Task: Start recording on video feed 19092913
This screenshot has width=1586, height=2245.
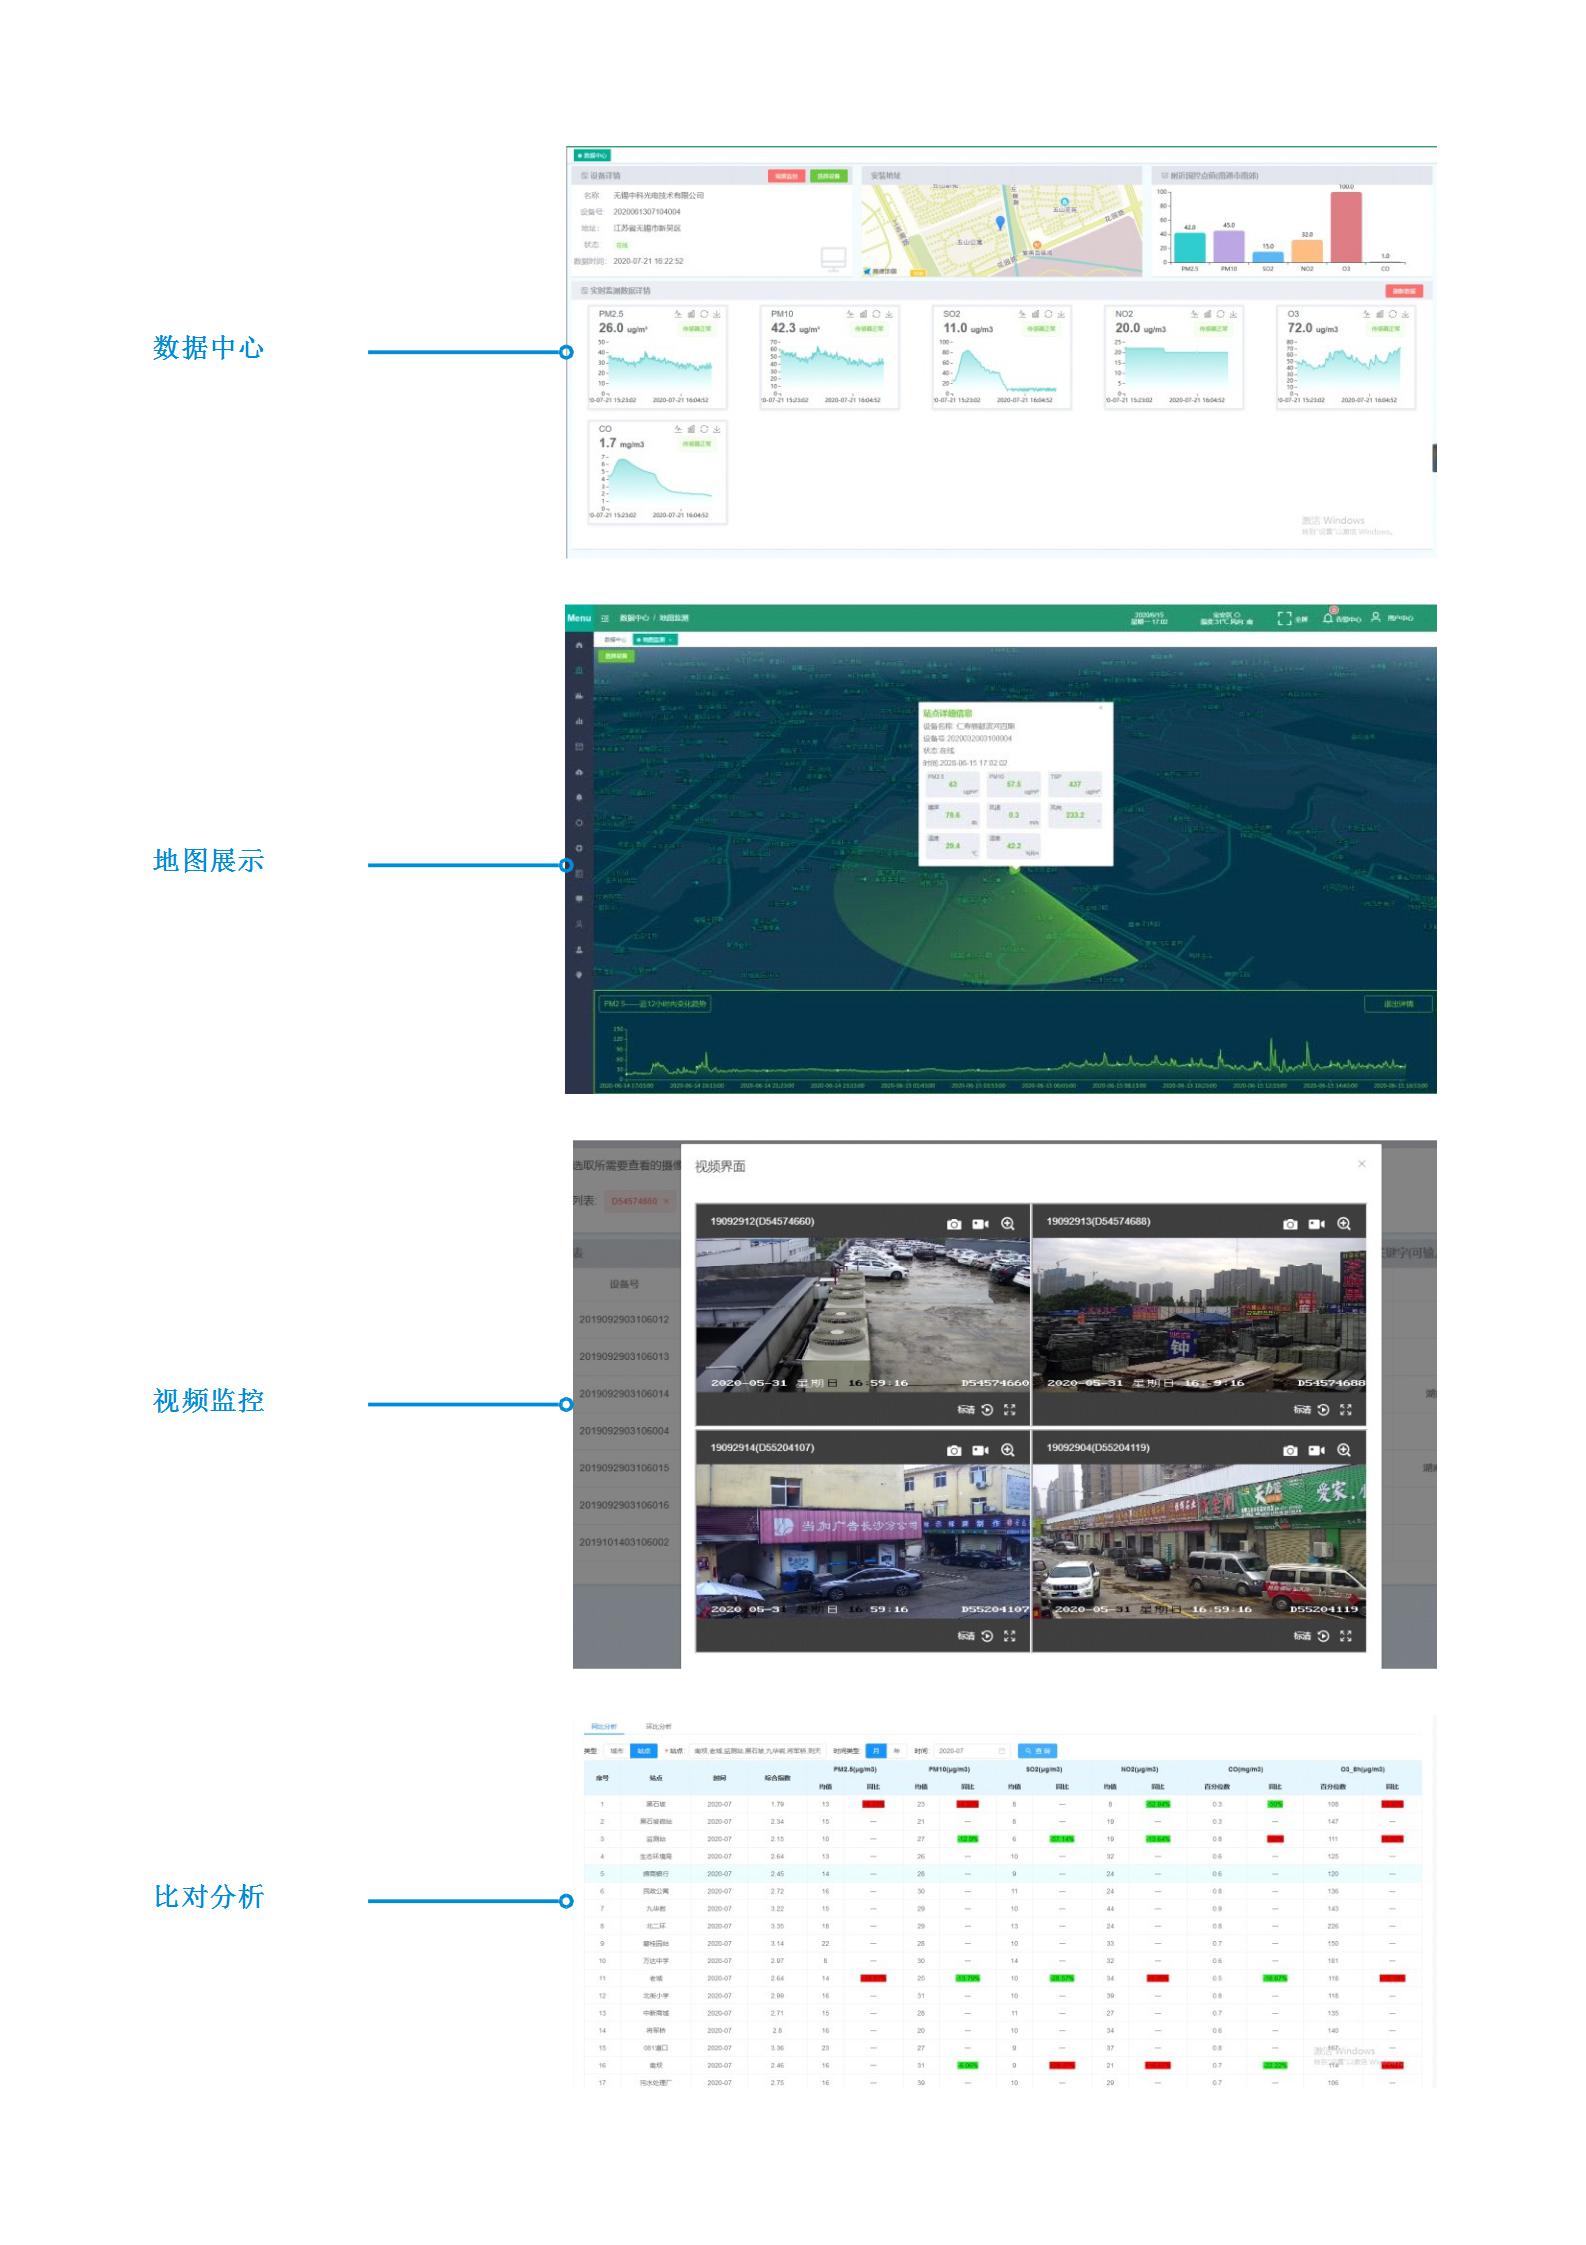Action: [1316, 1224]
